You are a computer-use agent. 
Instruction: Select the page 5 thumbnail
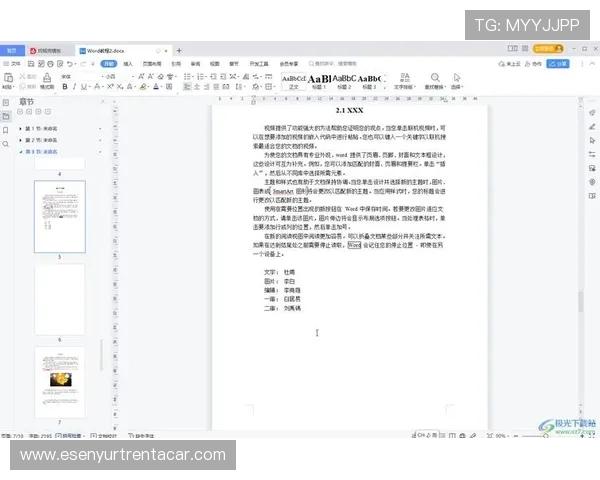pyautogui.click(x=60, y=217)
